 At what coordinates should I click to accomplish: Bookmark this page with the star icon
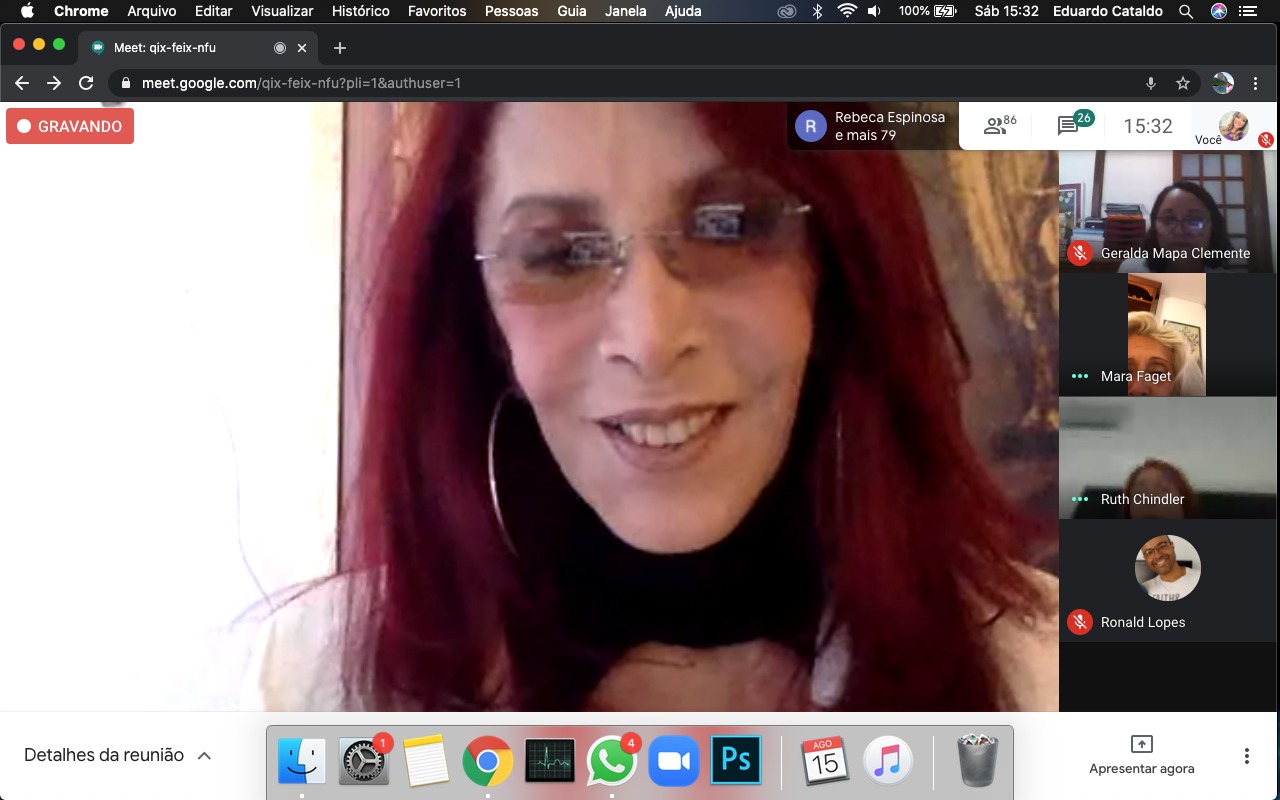click(x=1183, y=83)
